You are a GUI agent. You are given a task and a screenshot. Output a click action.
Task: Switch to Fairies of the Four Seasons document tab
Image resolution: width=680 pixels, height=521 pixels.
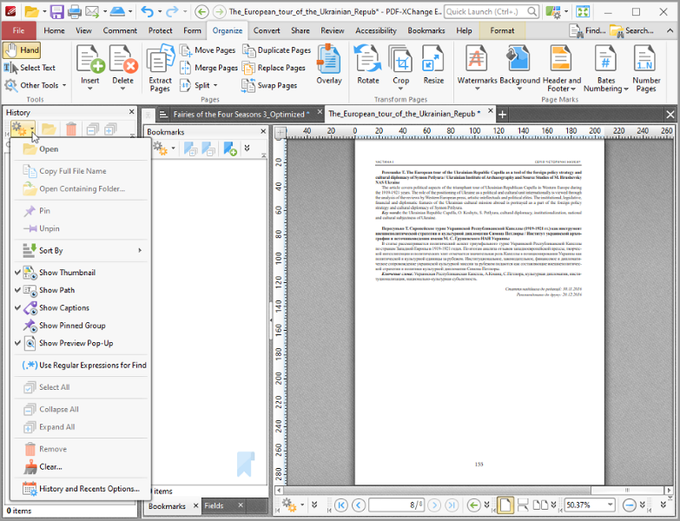coord(238,114)
